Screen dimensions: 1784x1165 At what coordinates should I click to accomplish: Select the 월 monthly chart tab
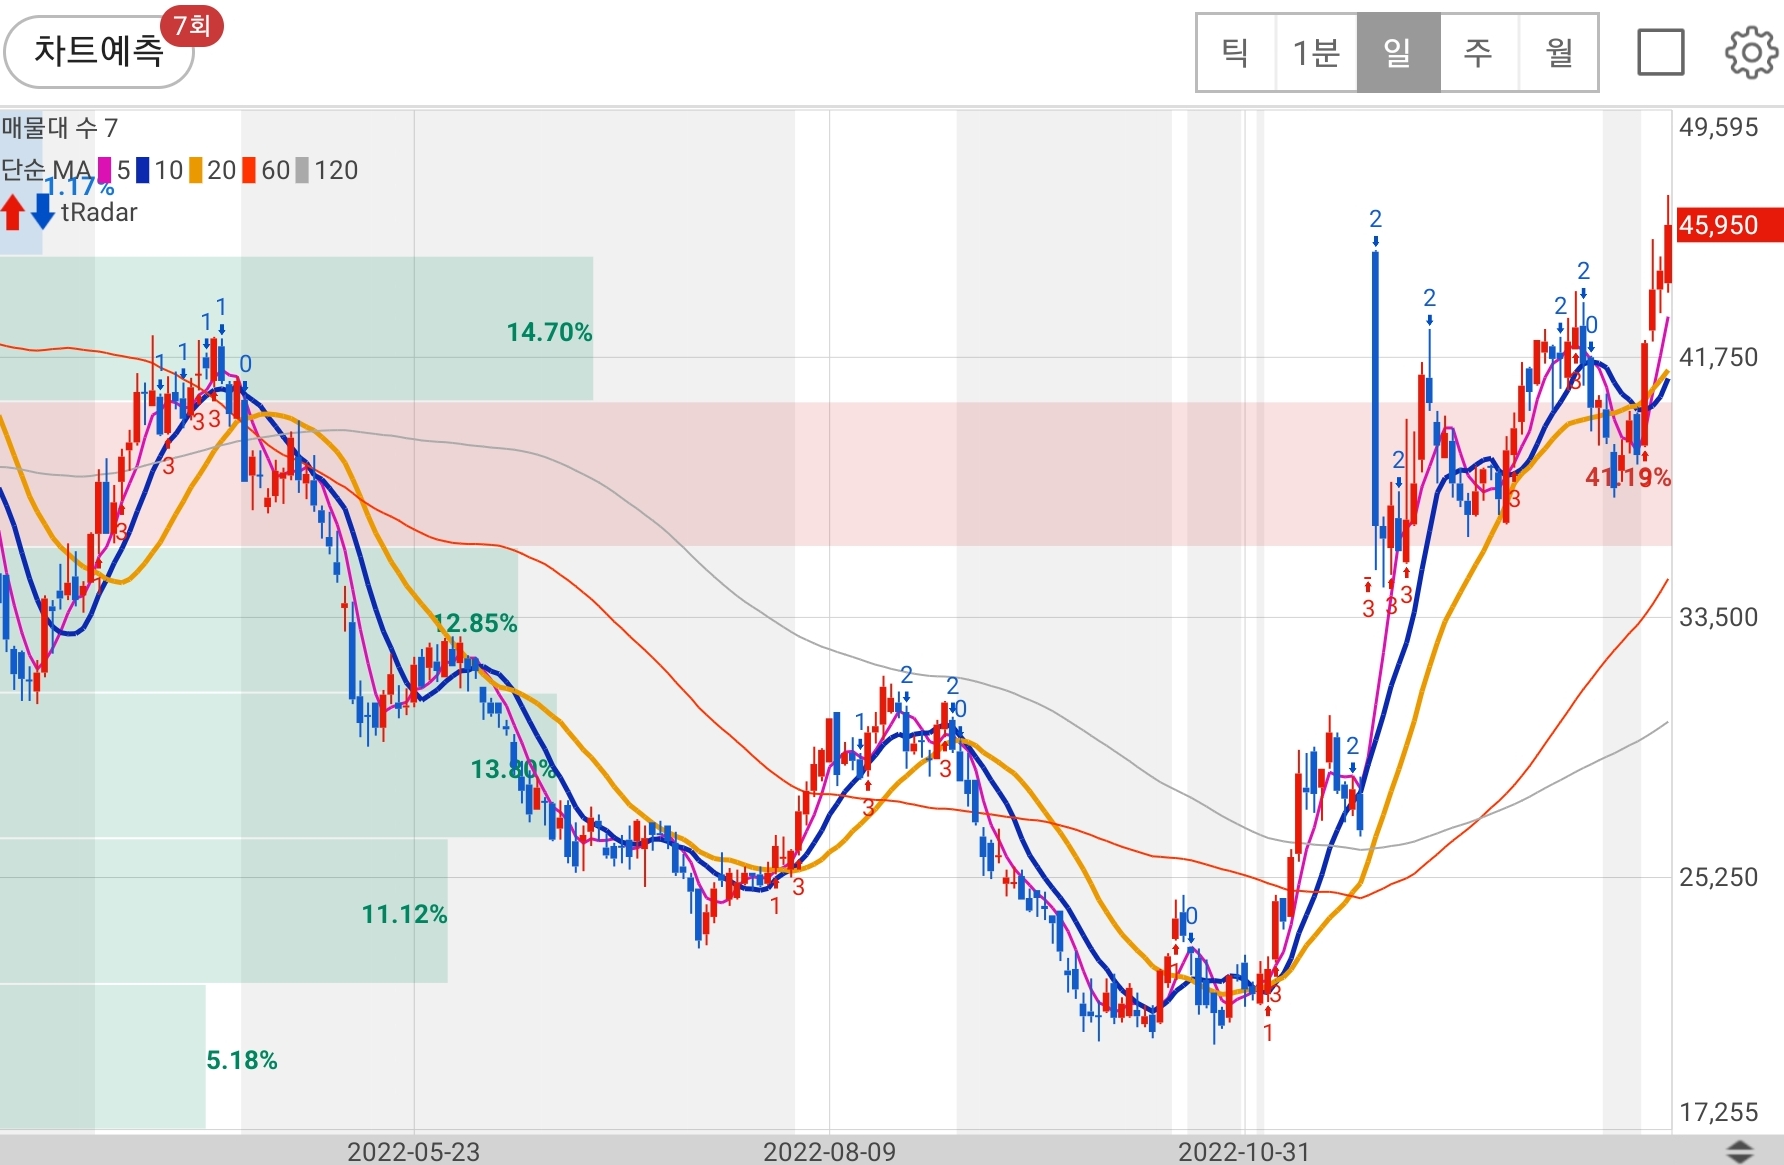[1558, 53]
